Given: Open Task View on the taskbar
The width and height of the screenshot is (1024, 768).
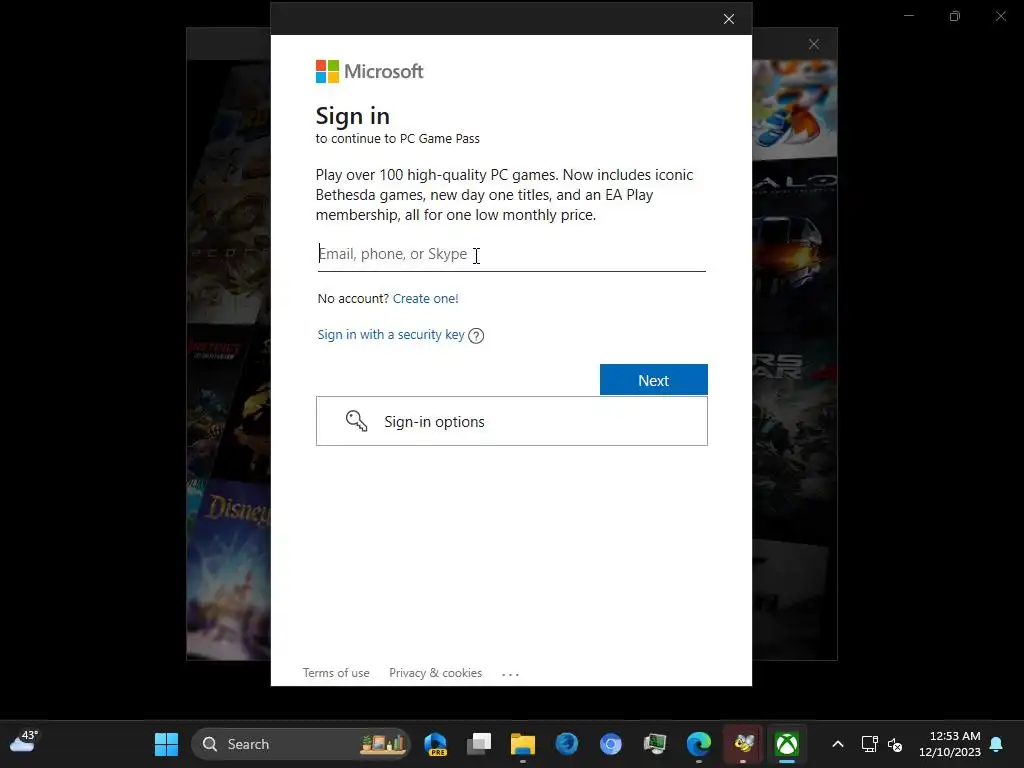Looking at the screenshot, I should click(x=479, y=744).
